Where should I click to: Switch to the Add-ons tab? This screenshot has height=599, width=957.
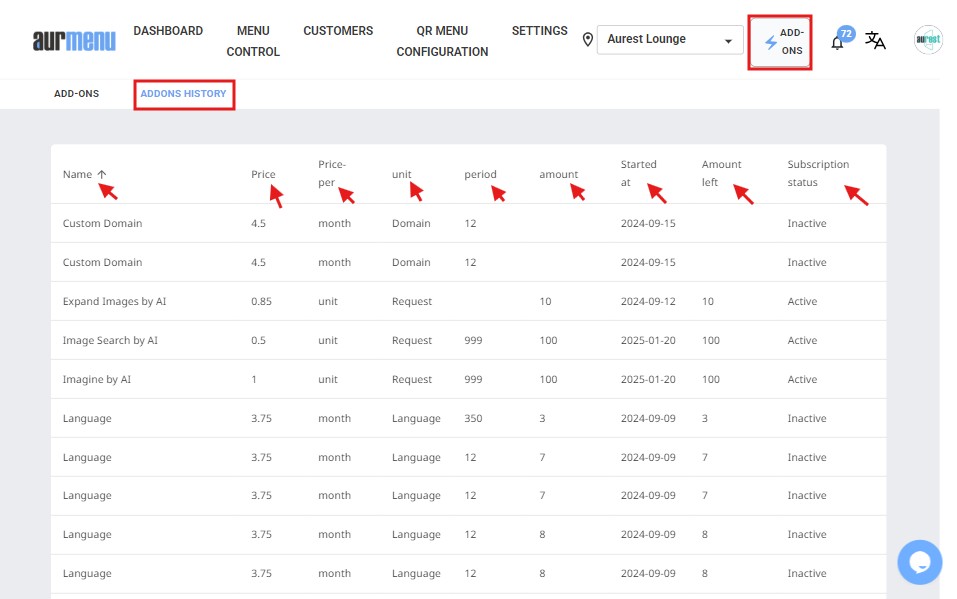tap(76, 94)
